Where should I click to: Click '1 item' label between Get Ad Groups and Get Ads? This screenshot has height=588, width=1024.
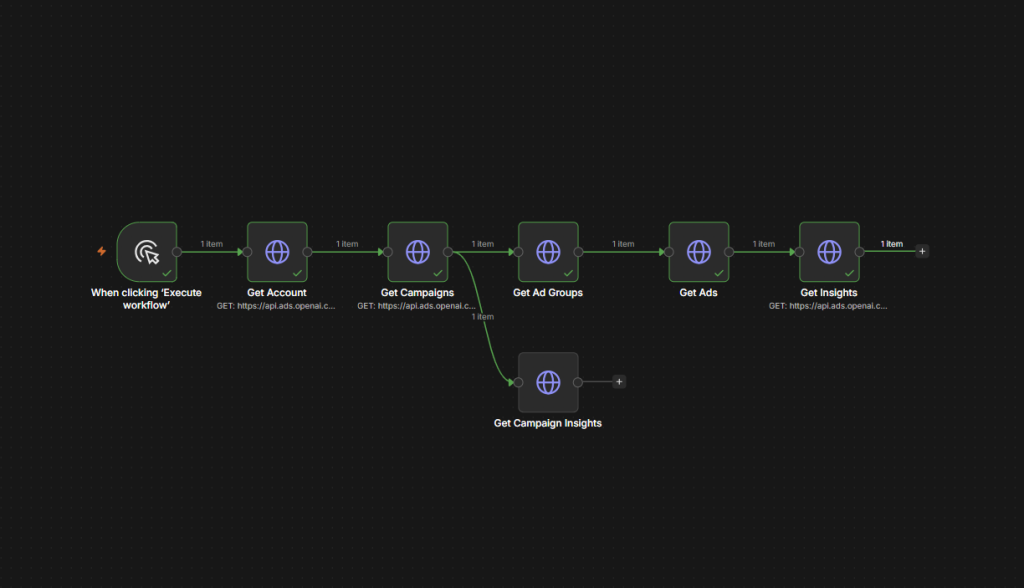tap(623, 244)
